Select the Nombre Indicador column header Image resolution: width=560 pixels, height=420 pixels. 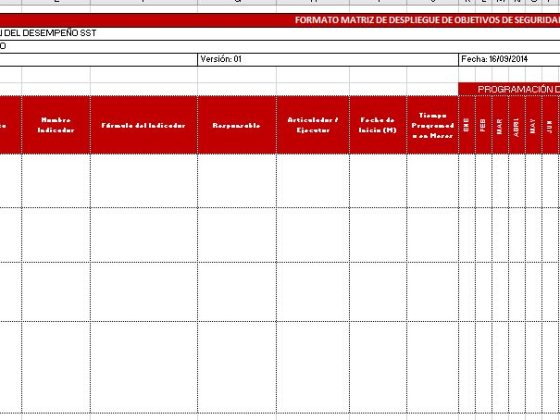56,125
